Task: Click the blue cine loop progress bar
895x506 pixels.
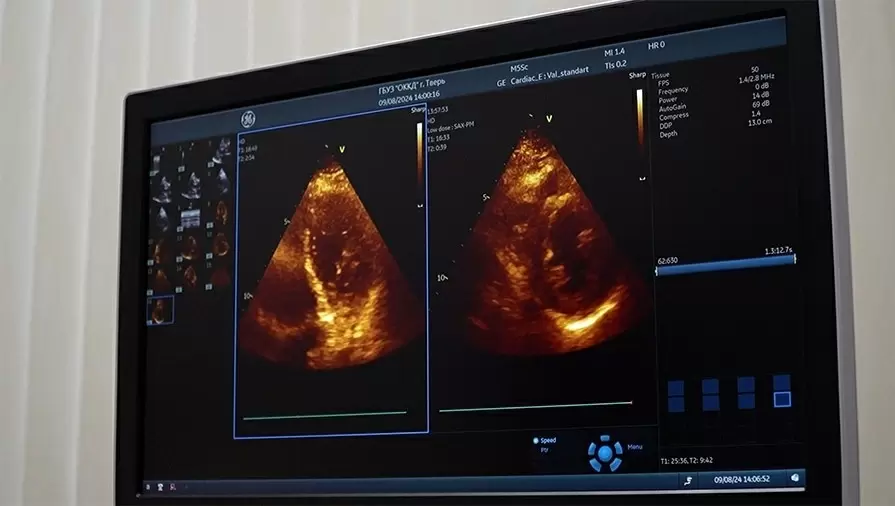Action: 725,264
